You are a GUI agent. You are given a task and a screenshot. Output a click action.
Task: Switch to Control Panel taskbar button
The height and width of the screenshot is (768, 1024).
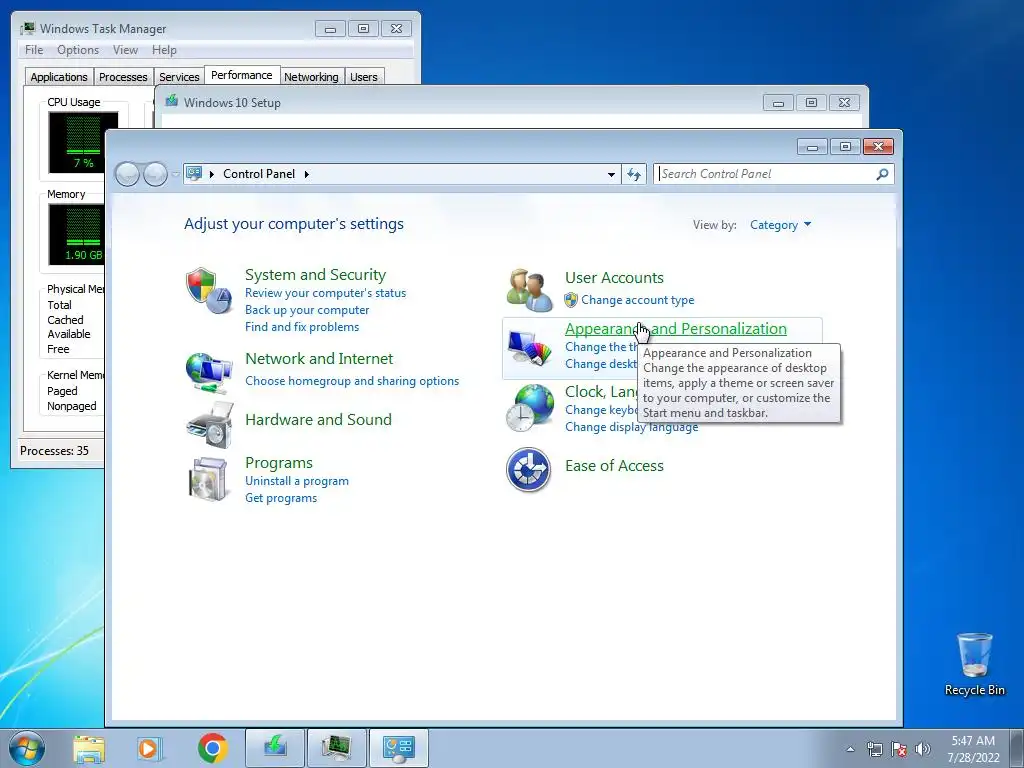point(399,748)
